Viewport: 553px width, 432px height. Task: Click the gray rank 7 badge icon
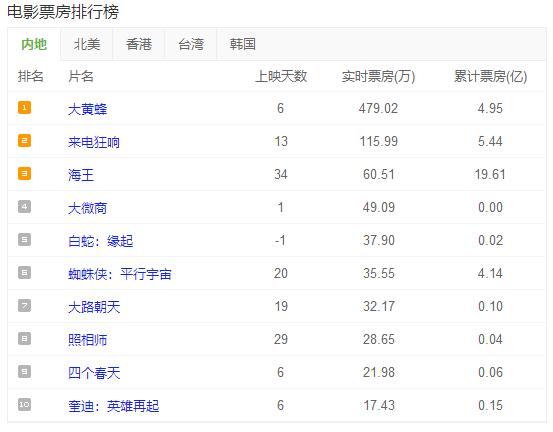24,305
